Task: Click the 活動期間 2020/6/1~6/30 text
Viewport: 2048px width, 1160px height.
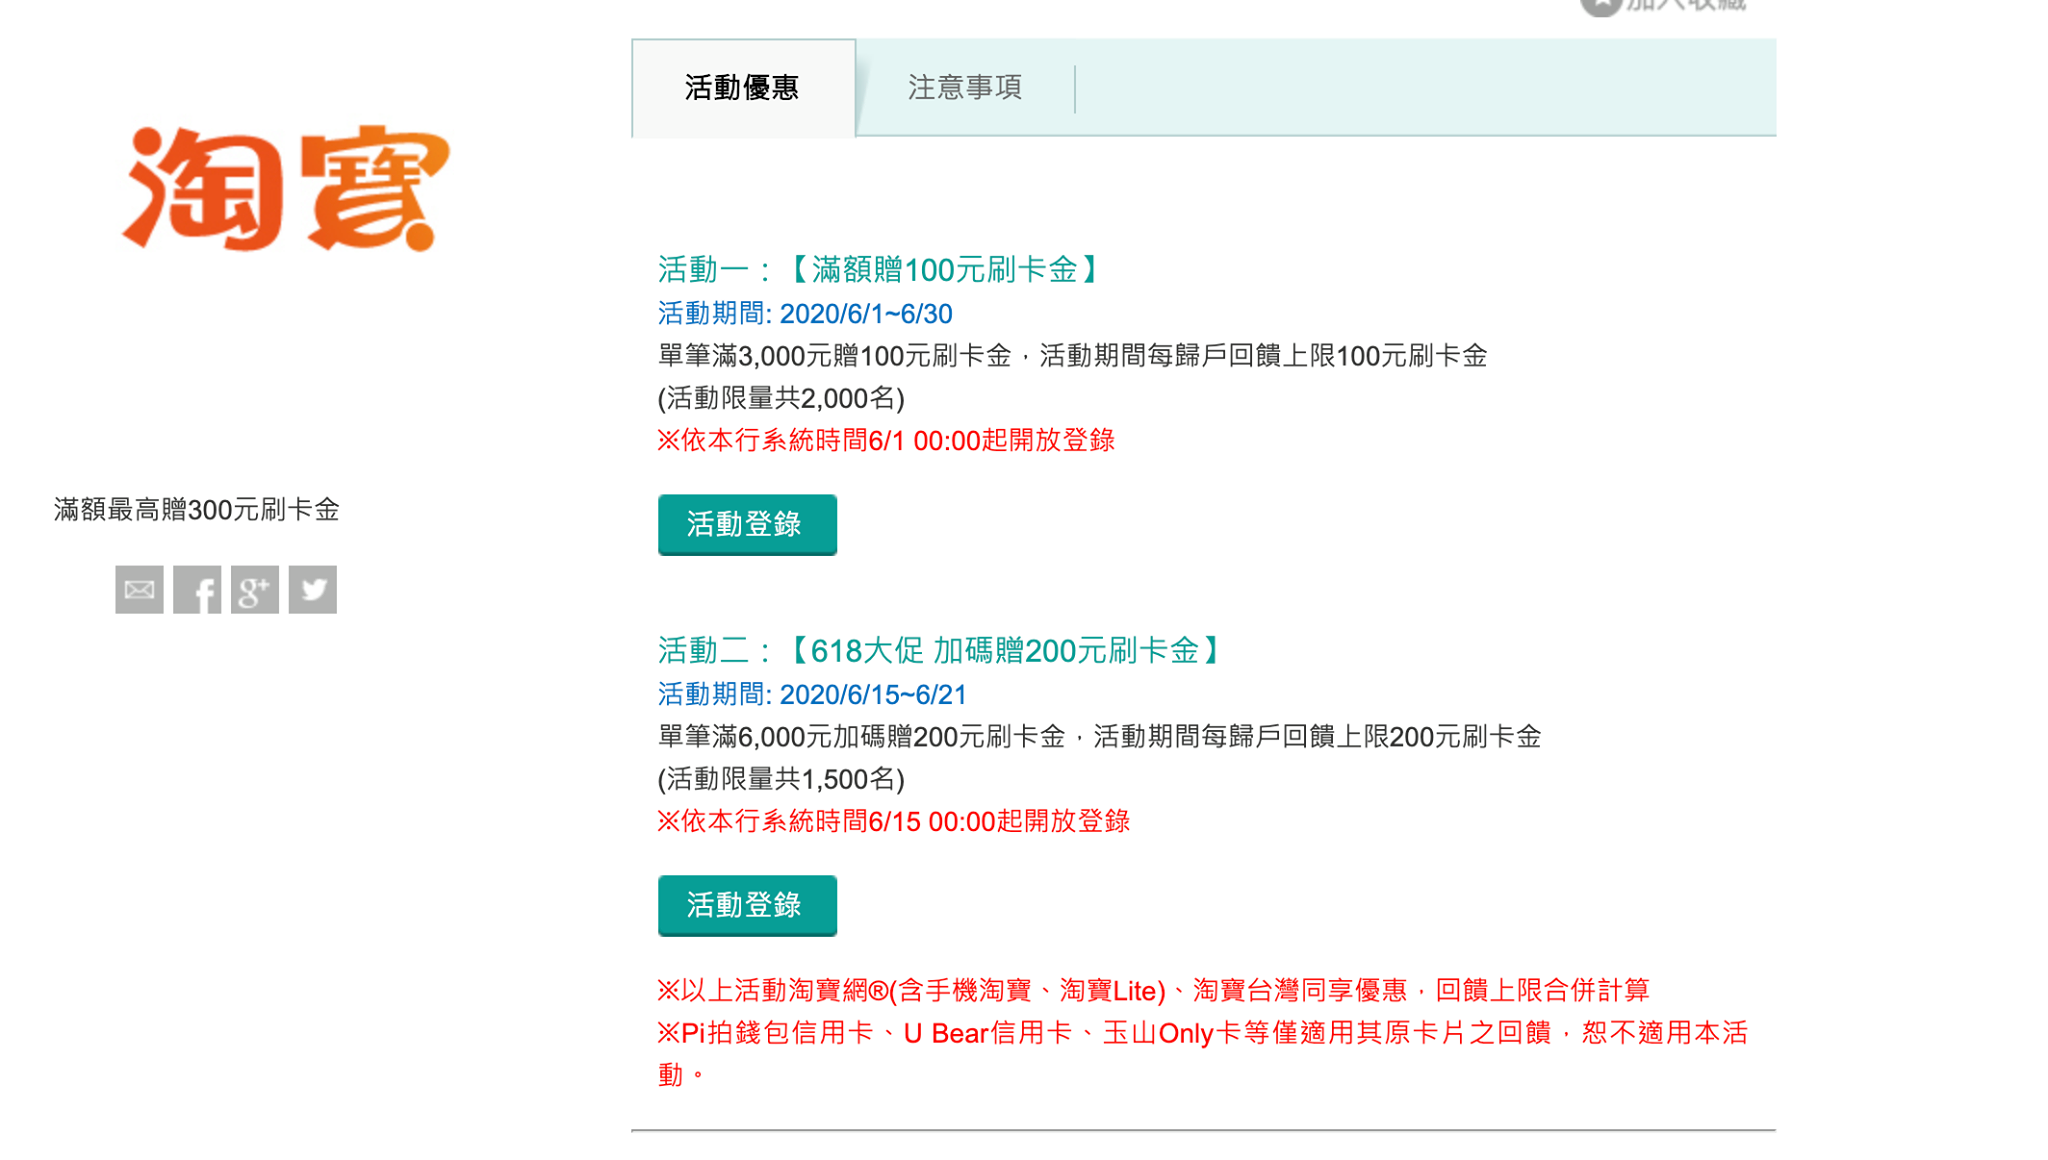Action: point(805,314)
